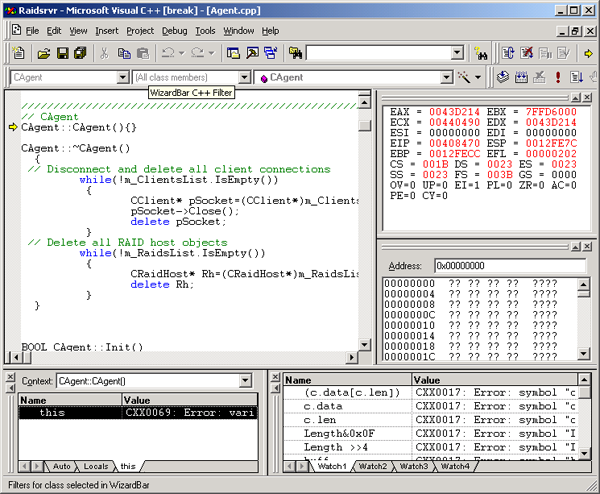Click the memory Address input field
600x494 pixels.
pos(510,266)
